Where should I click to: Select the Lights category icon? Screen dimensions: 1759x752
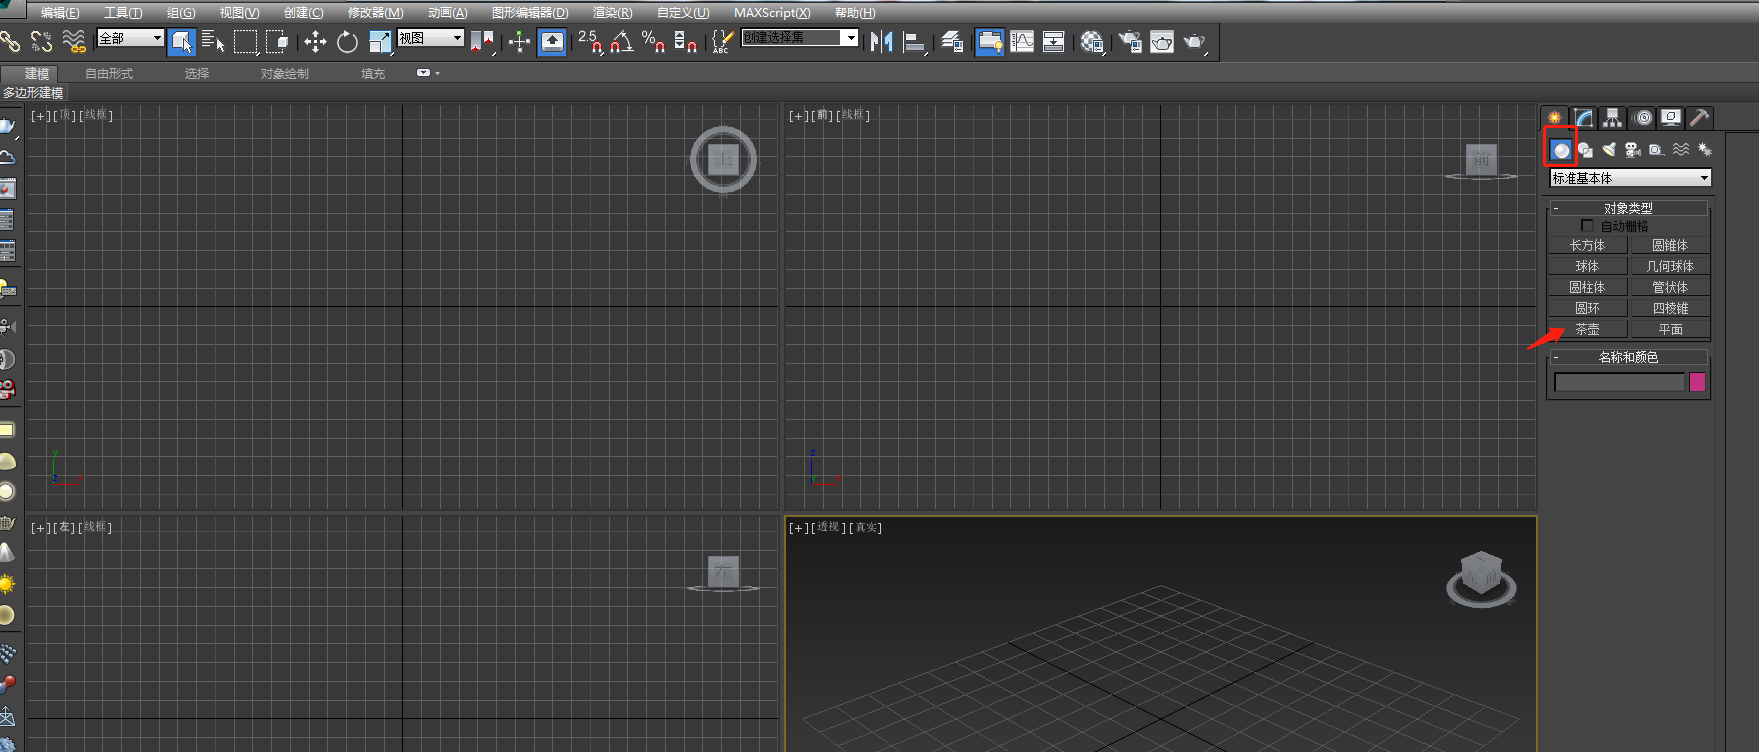pyautogui.click(x=1609, y=150)
